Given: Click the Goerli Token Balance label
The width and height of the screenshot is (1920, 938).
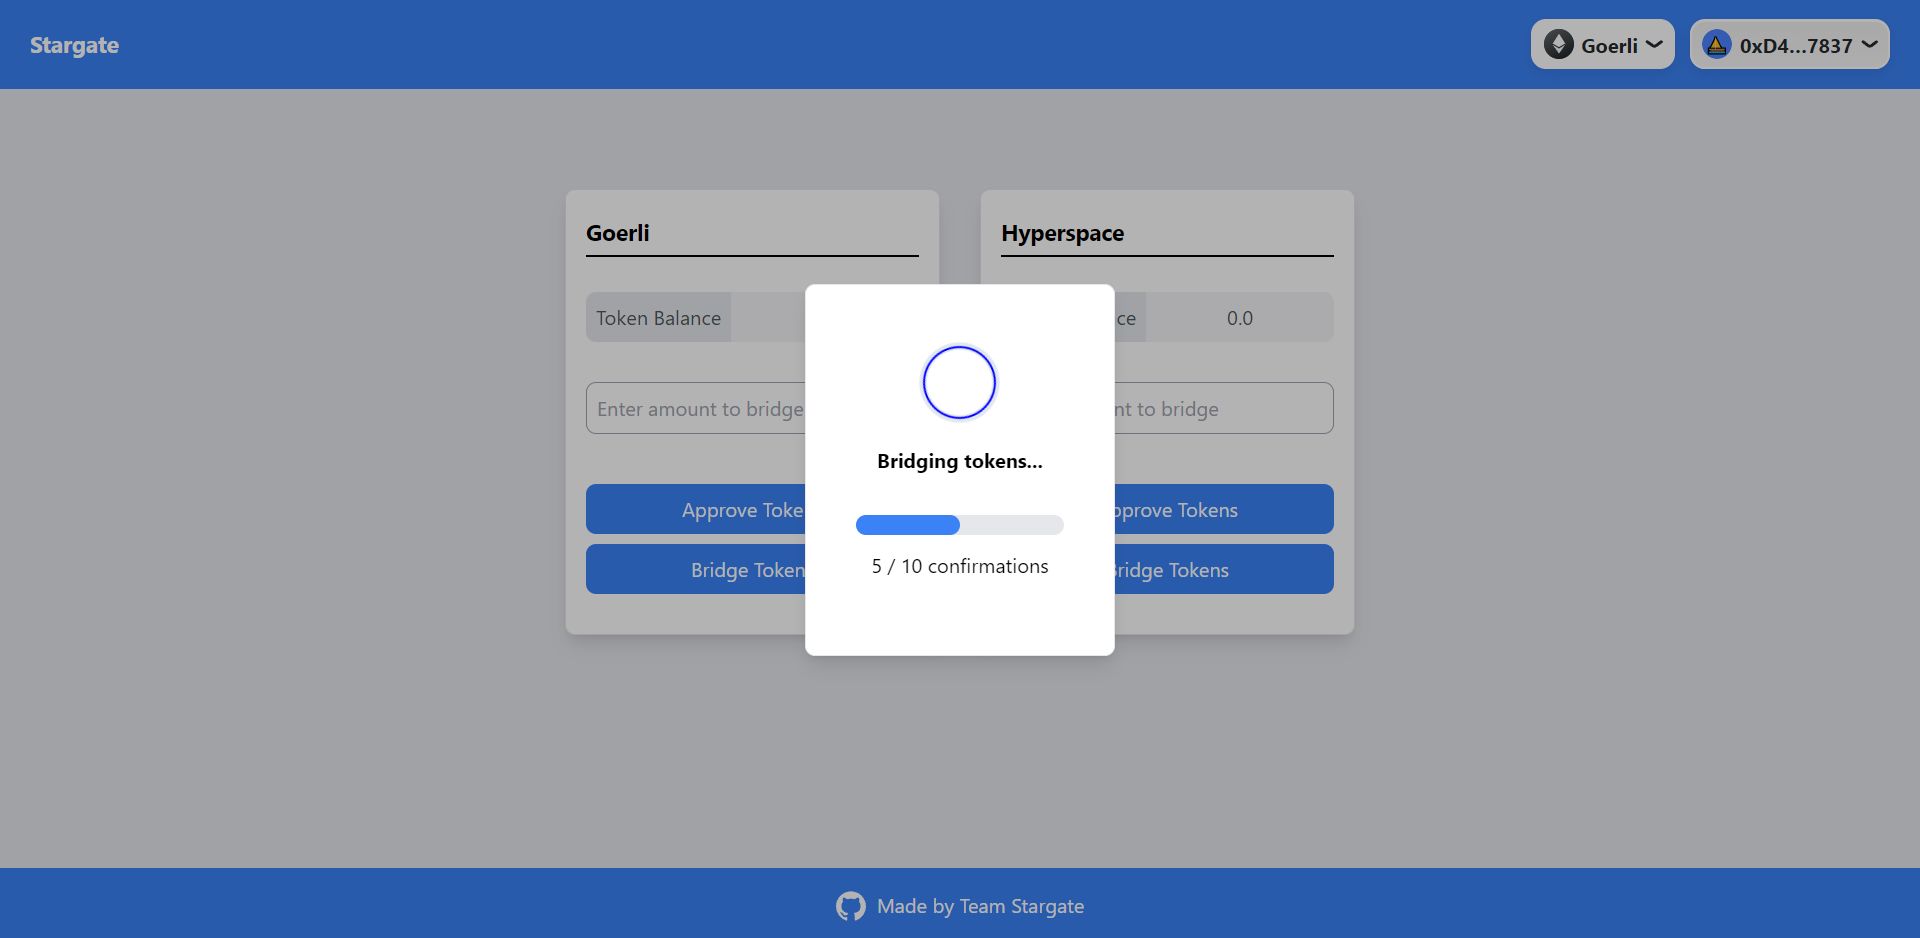Looking at the screenshot, I should click(x=658, y=318).
